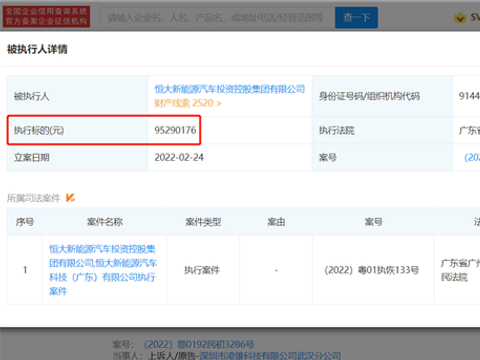Click row number 1 in cases table
This screenshot has width=480, height=360.
(25, 270)
